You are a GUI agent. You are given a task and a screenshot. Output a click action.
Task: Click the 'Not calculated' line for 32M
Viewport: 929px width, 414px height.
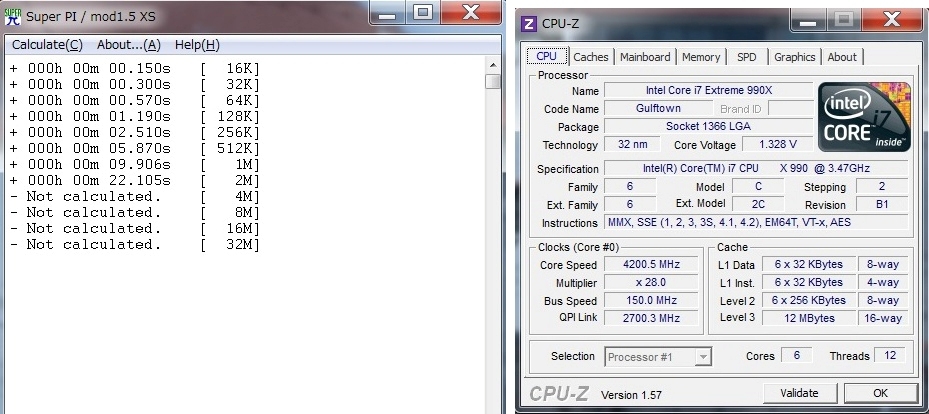[134, 245]
